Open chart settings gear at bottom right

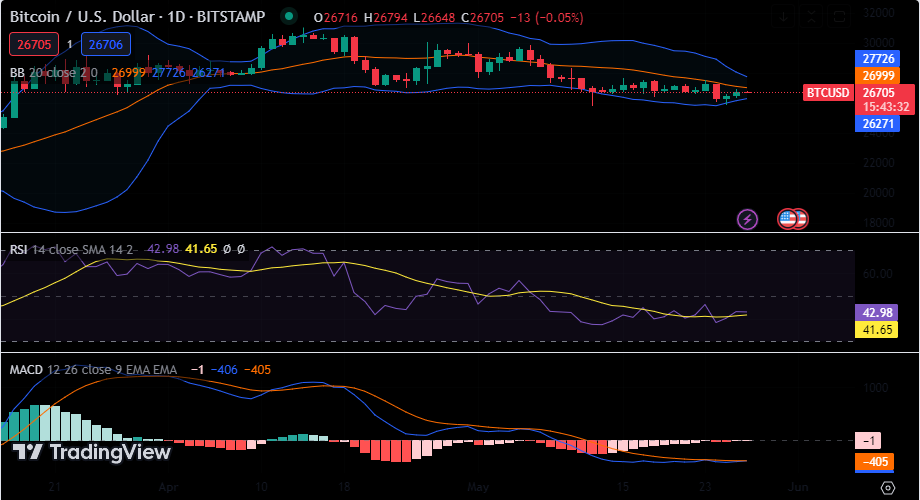[x=887, y=487]
